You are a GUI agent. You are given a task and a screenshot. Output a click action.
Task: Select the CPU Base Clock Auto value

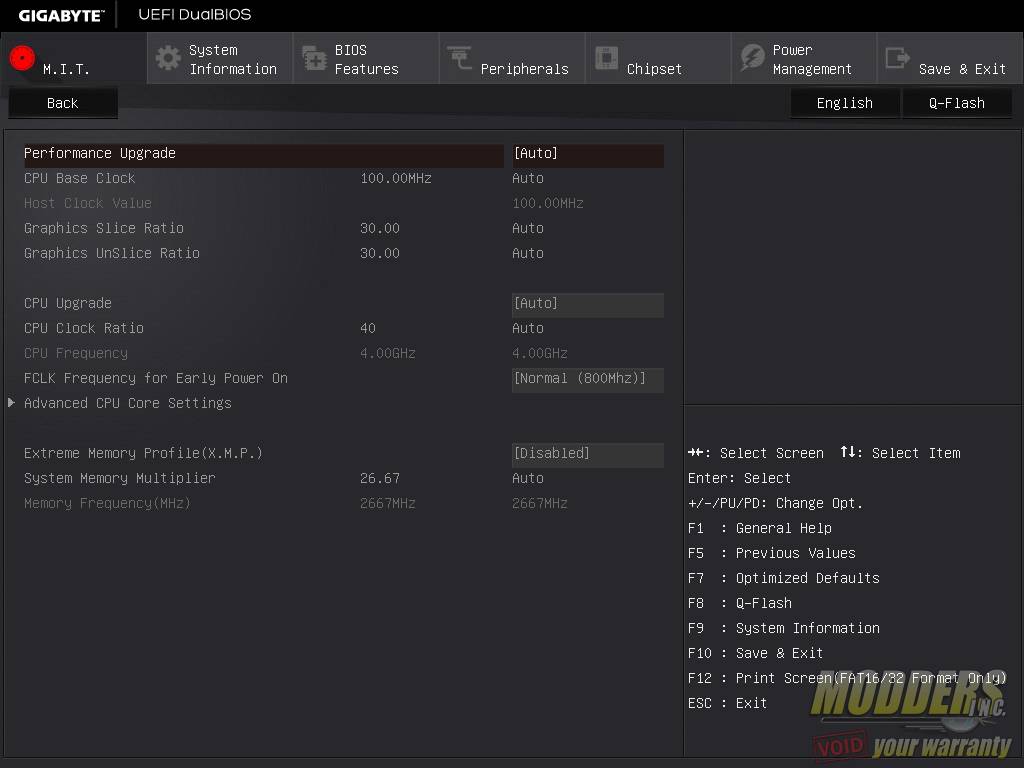click(x=528, y=178)
